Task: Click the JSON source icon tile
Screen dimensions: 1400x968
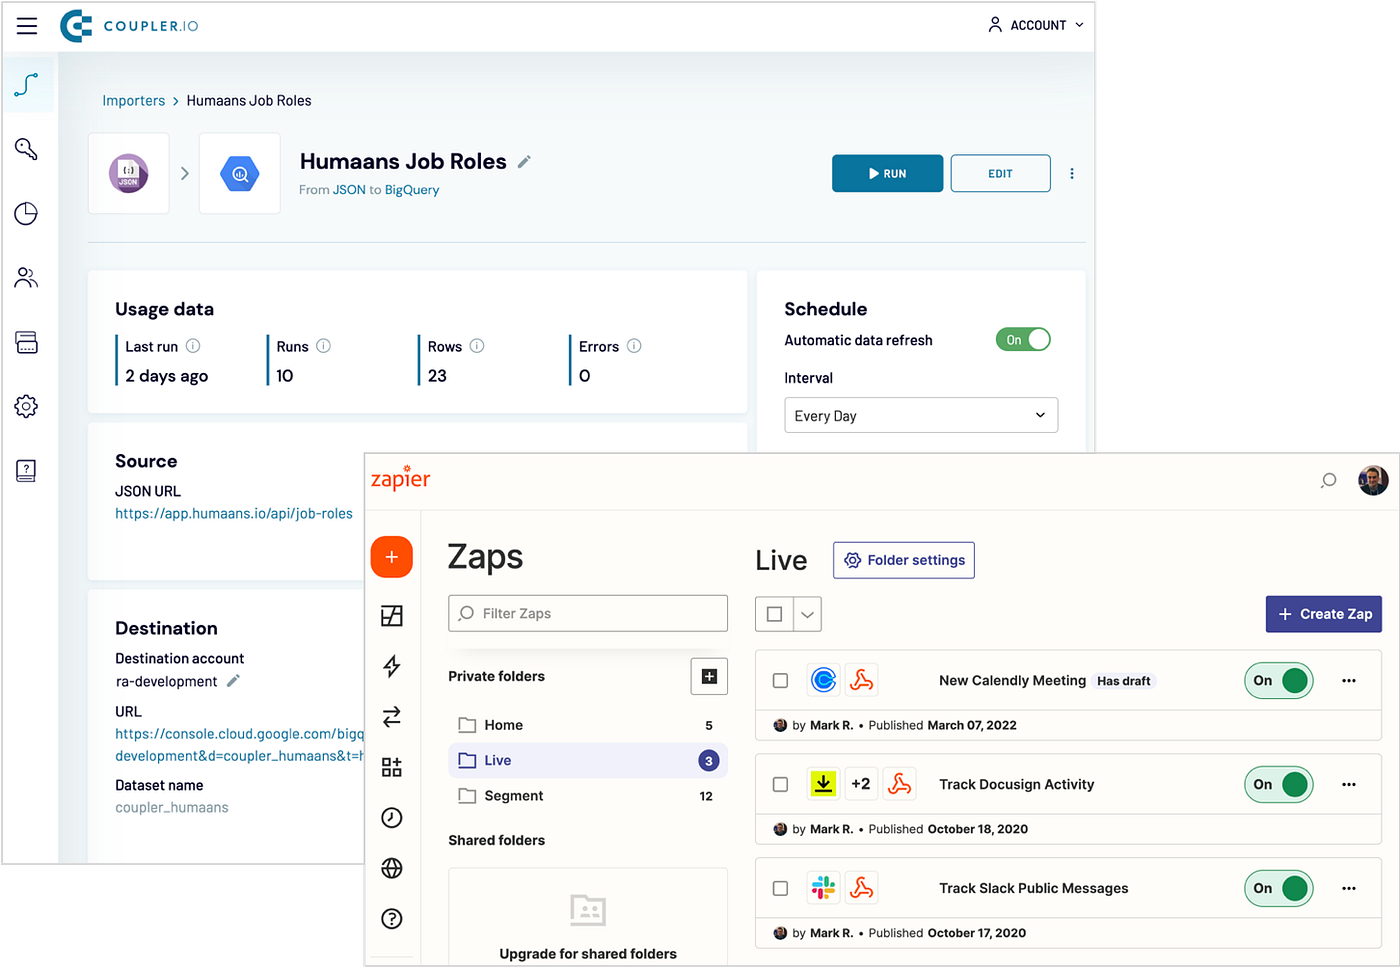Action: pos(129,173)
